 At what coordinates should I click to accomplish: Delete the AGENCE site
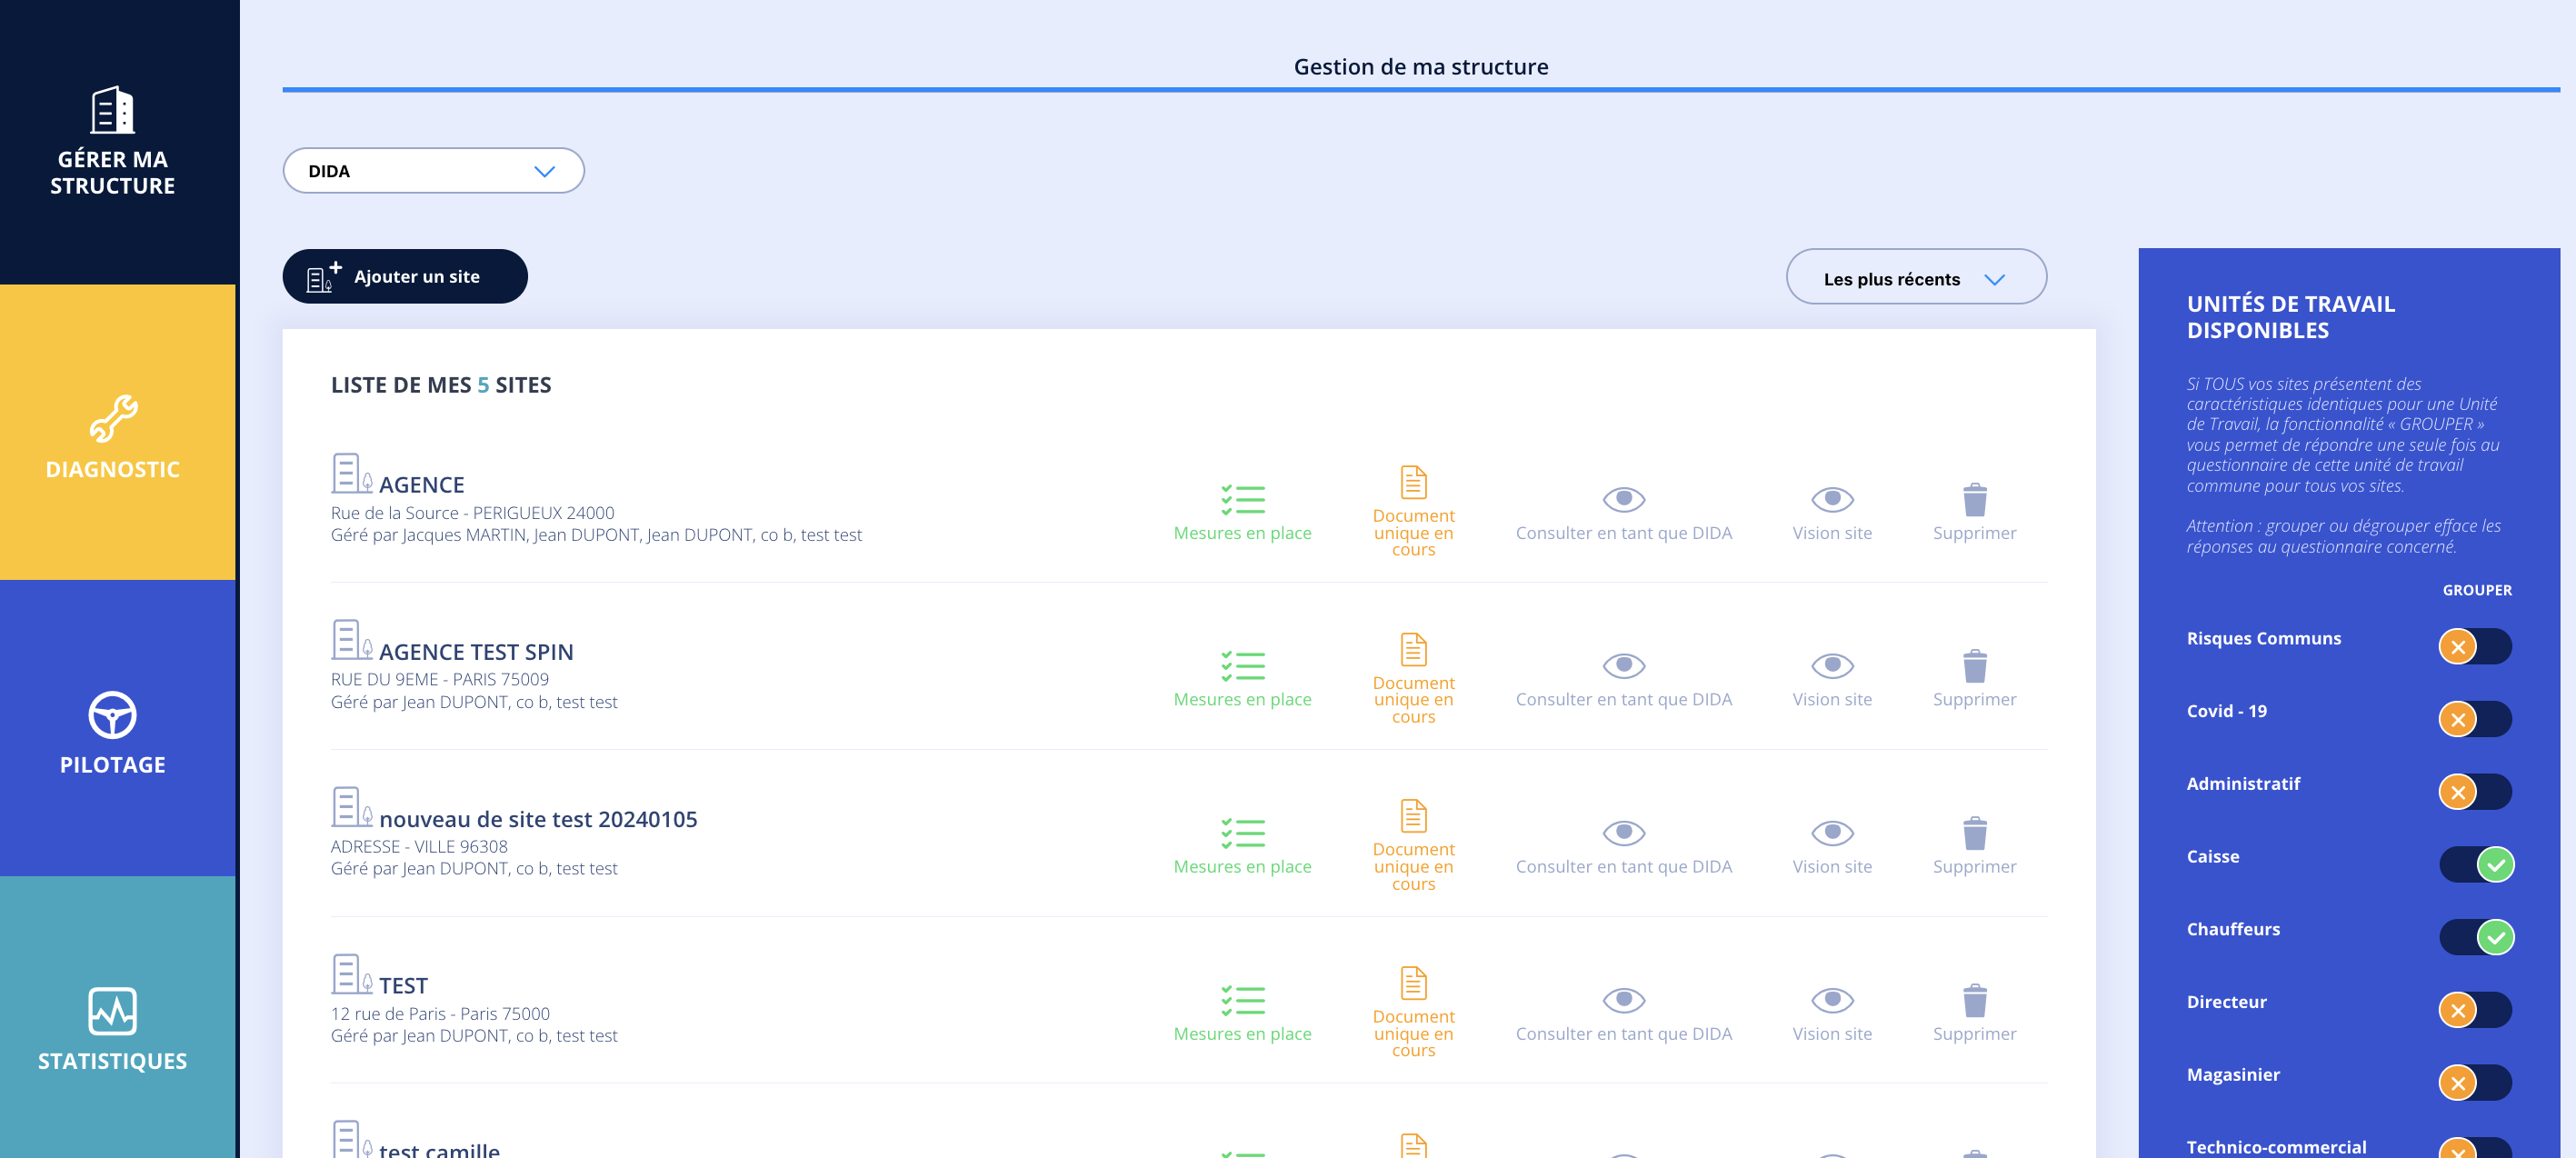1974,513
